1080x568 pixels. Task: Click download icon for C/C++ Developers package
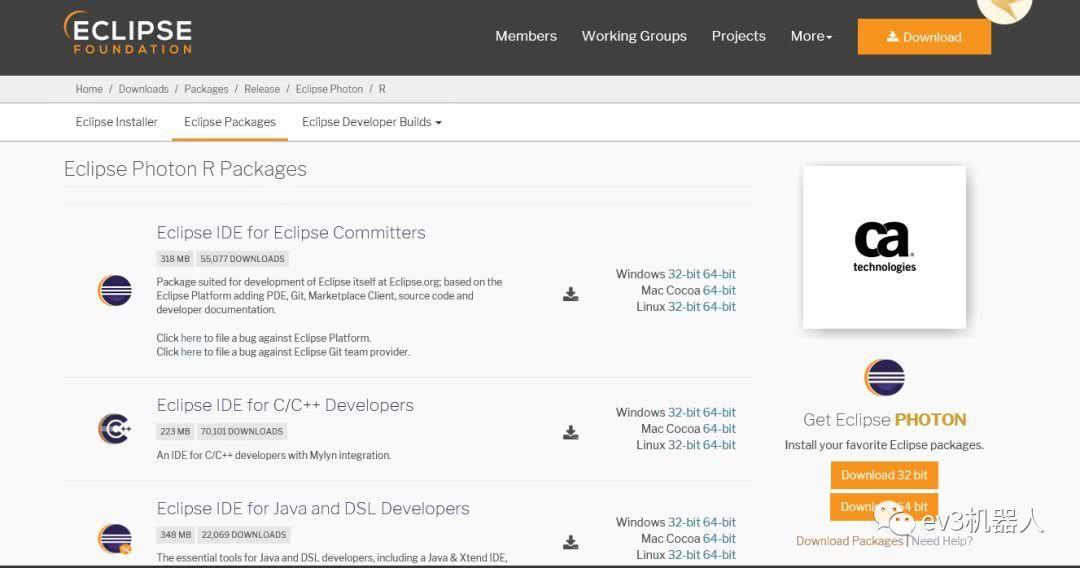570,432
